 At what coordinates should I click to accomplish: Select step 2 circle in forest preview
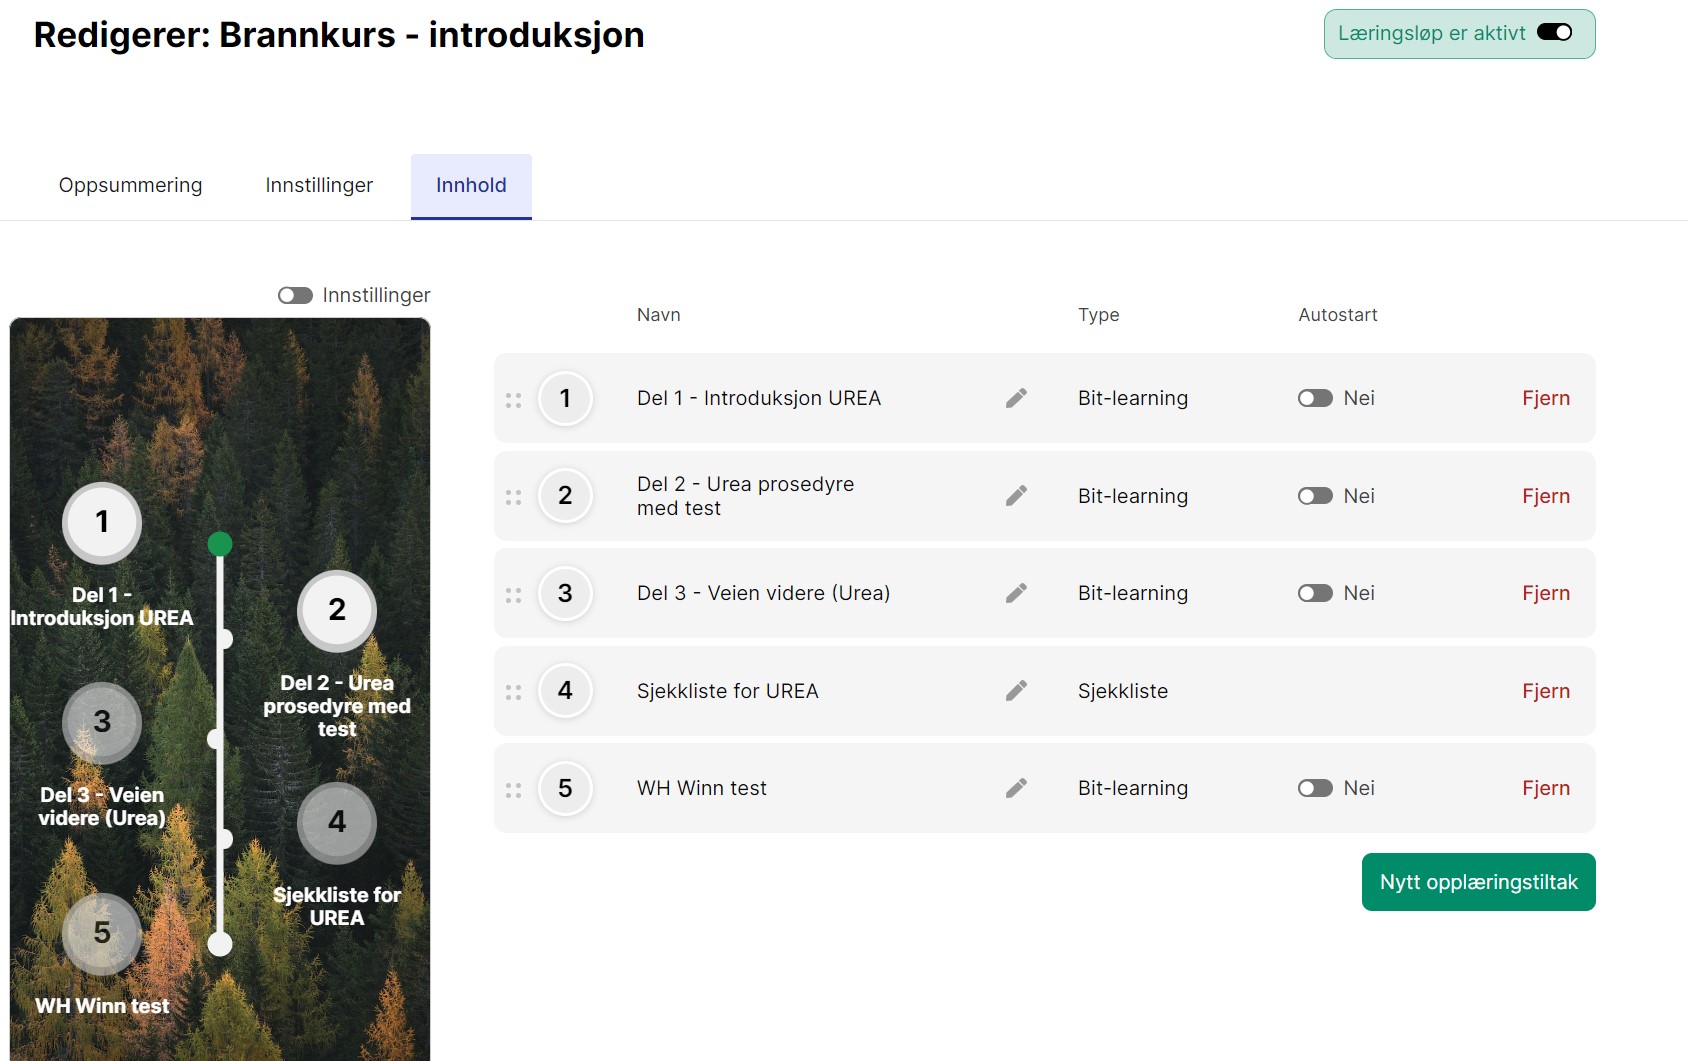coord(337,610)
